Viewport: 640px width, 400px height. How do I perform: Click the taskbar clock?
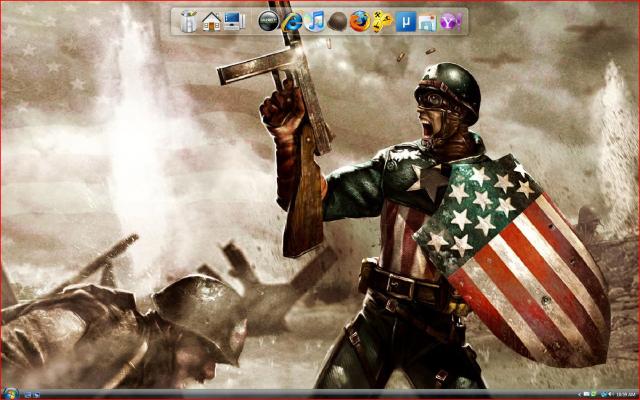coord(626,394)
